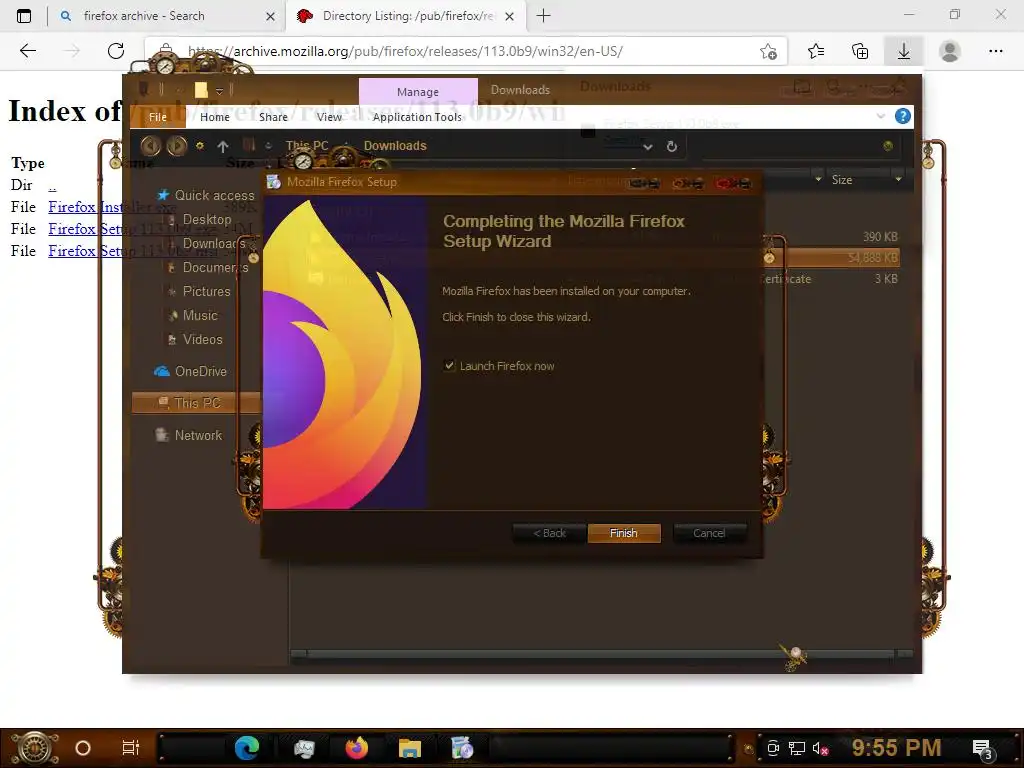
Task: Open Quick Access Toolbar customize dropdown
Action: point(219,90)
